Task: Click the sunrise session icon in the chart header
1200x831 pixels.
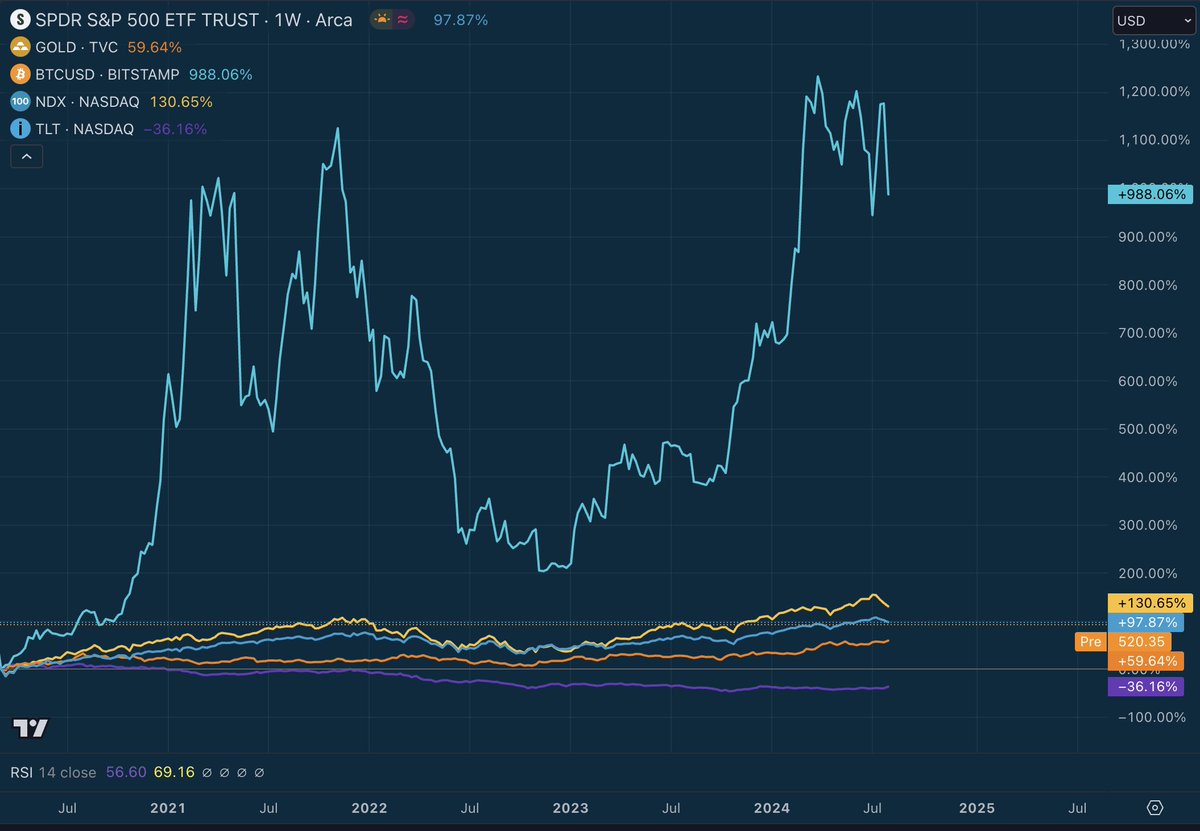Action: tap(381, 19)
